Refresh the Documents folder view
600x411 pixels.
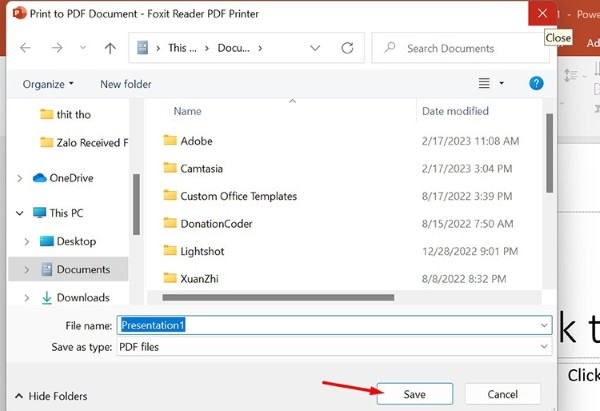(347, 48)
